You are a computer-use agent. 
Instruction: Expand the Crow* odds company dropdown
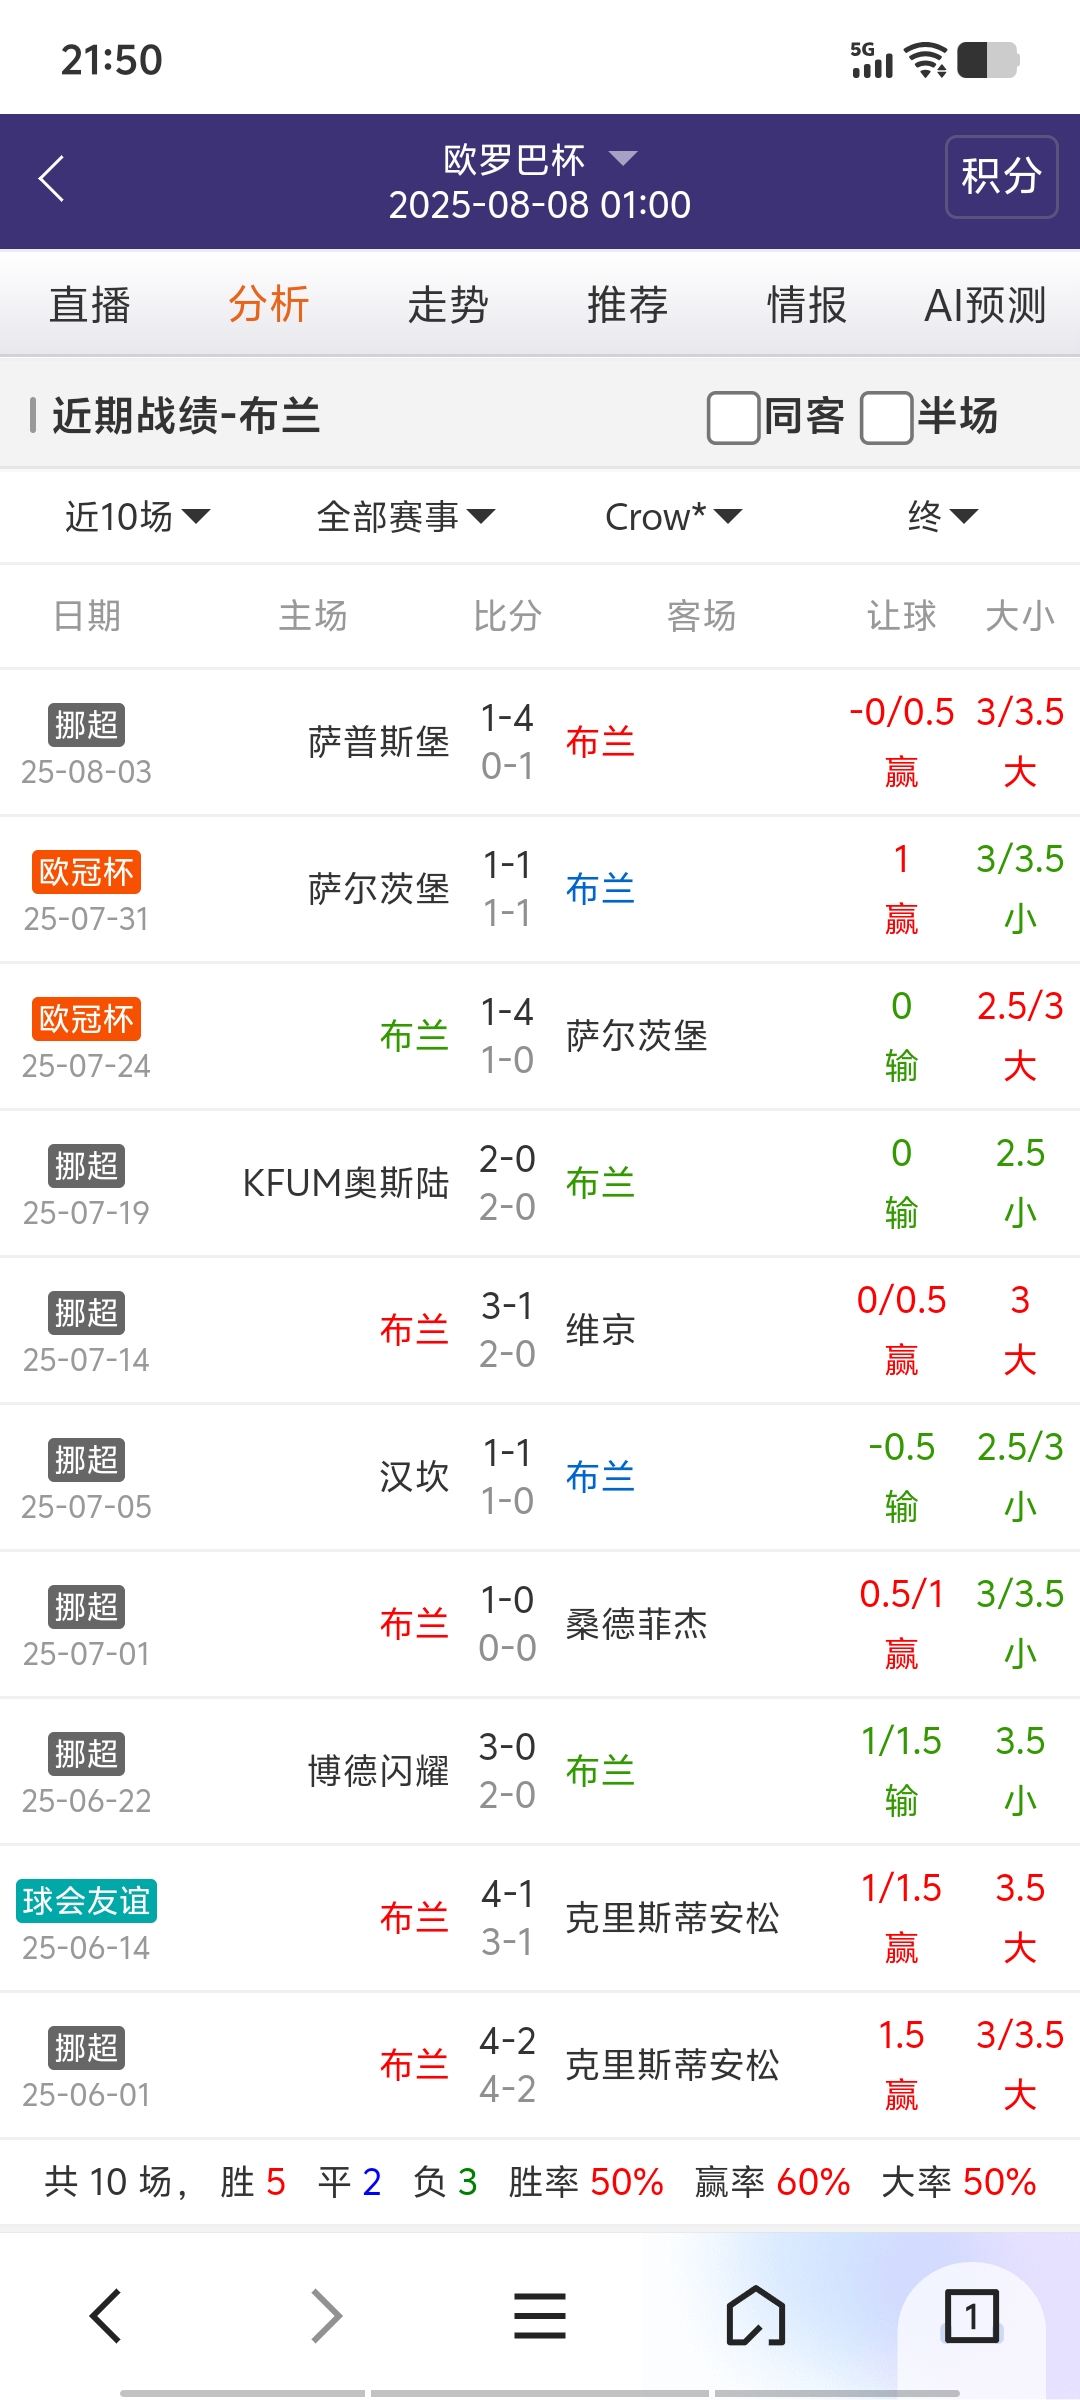(x=673, y=517)
